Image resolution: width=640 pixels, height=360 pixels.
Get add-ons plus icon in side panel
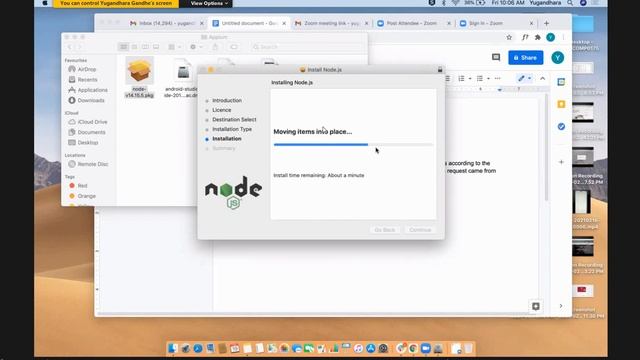tap(561, 162)
